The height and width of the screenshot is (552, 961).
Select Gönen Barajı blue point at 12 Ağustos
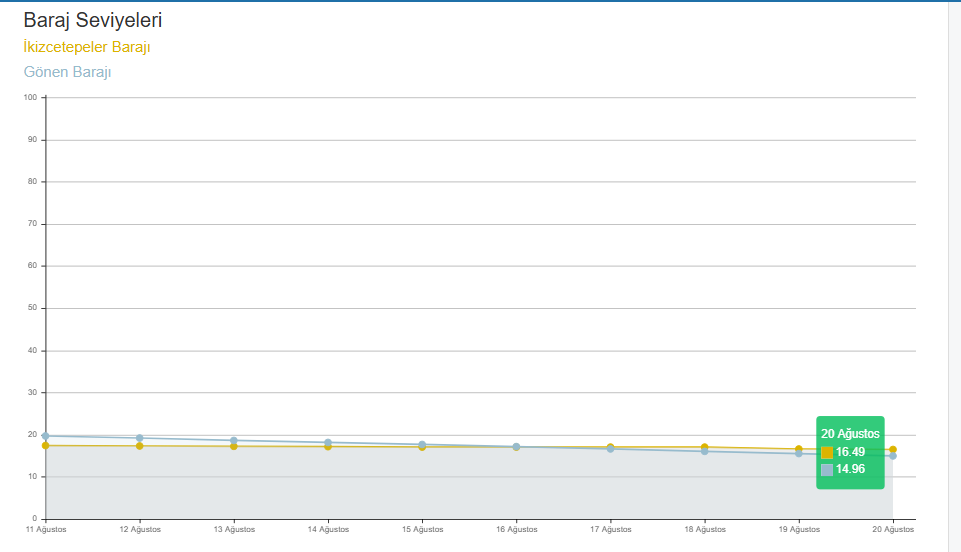coord(140,438)
